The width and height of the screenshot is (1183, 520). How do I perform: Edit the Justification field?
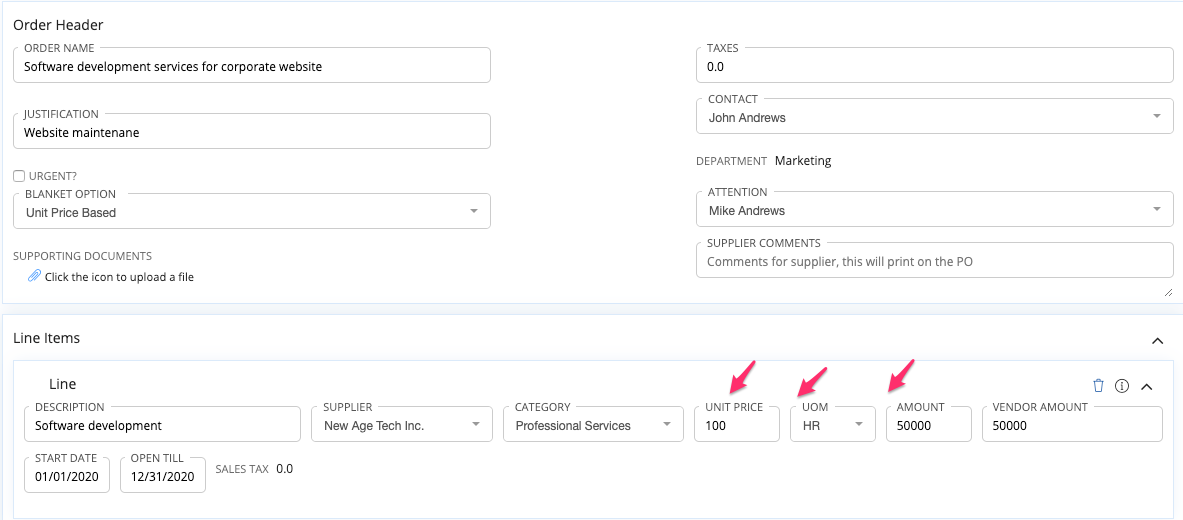pos(252,131)
